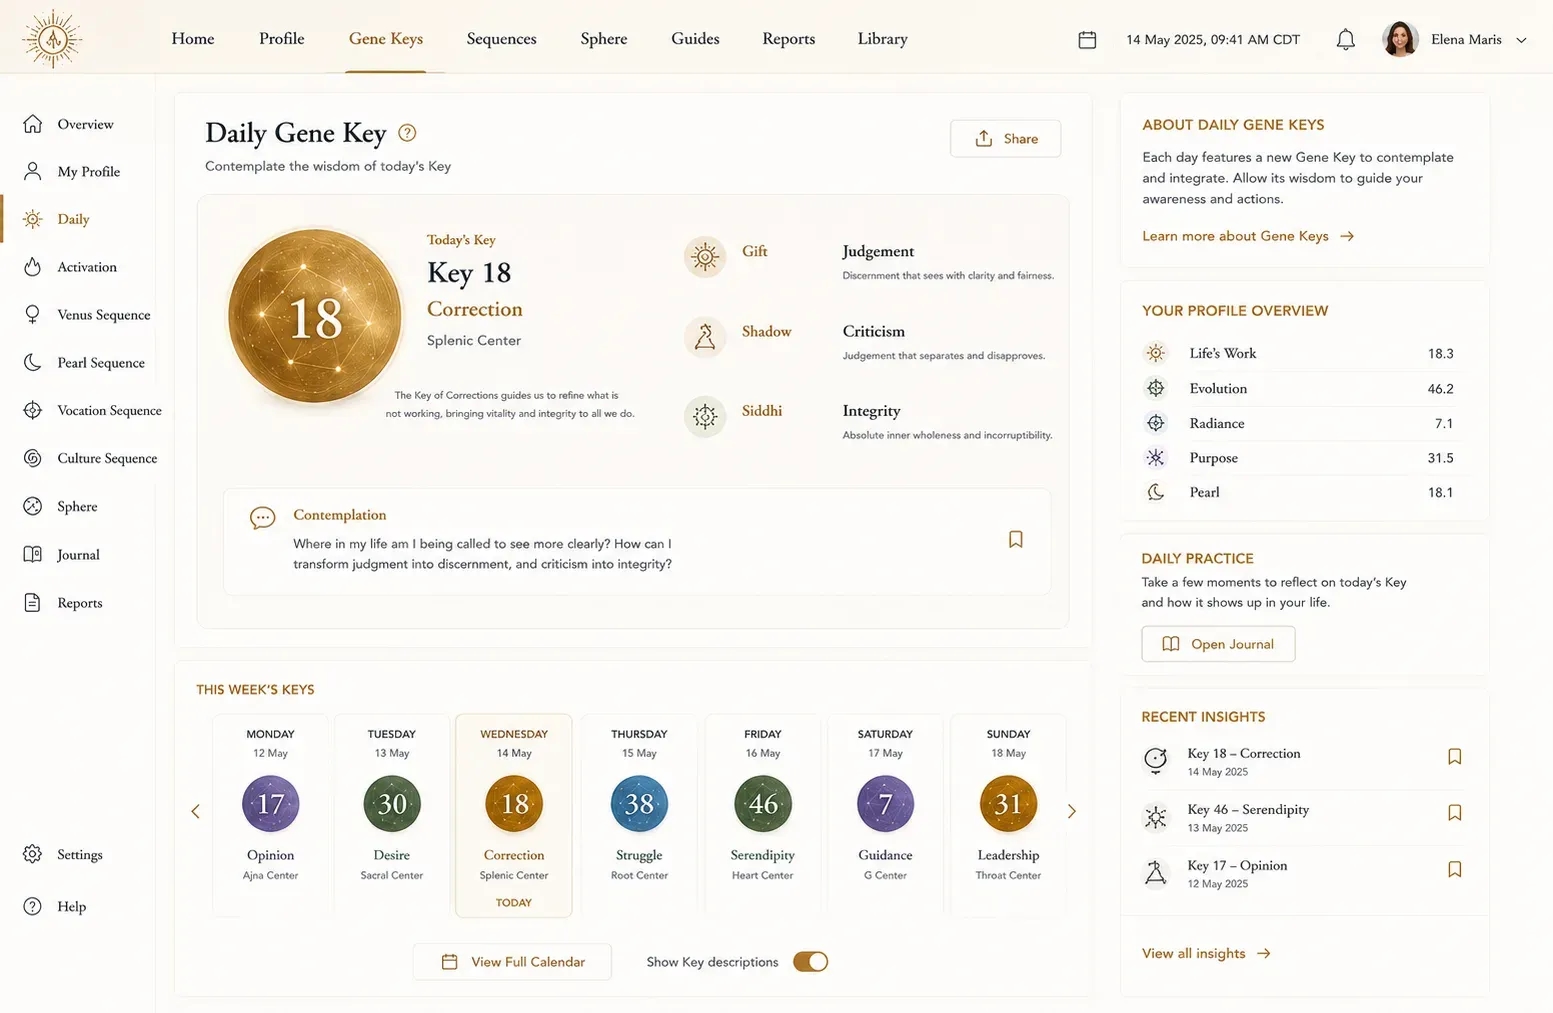Expand the Elena Maris account menu chevron
This screenshot has height=1013, width=1553.
pyautogui.click(x=1522, y=40)
